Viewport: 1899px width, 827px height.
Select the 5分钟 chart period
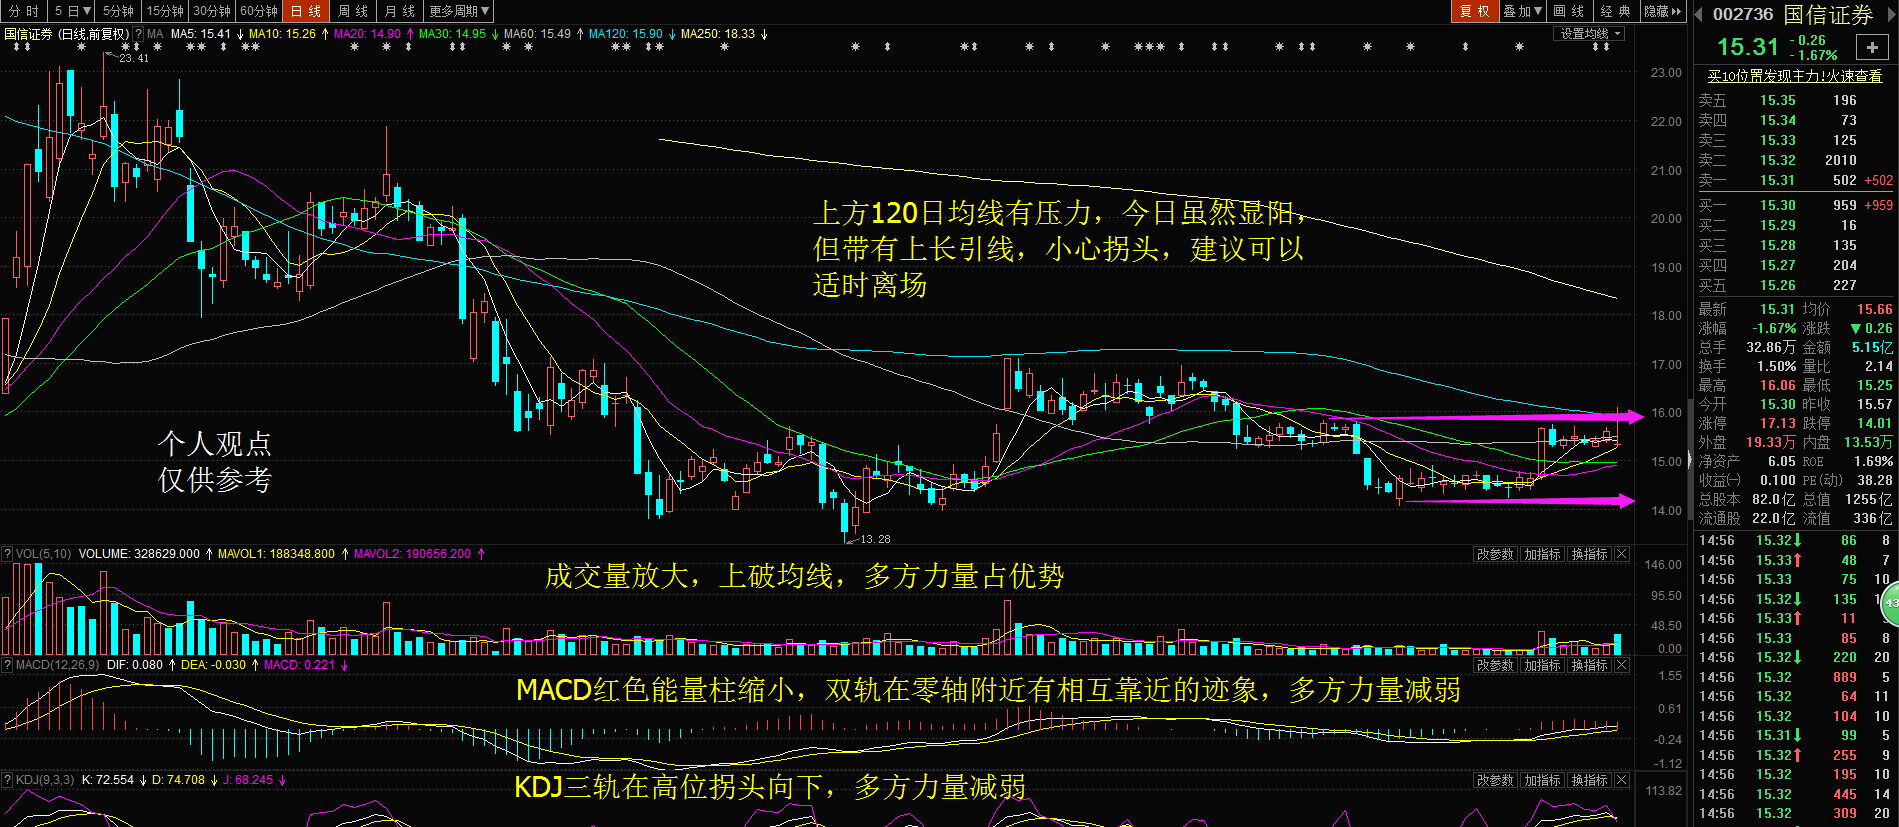tap(118, 11)
